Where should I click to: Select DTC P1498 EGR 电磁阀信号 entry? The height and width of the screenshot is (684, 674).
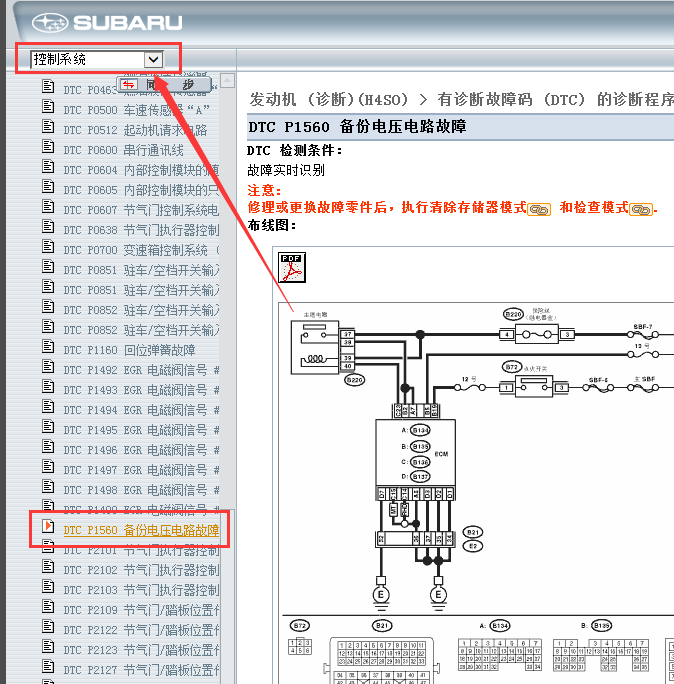(141, 491)
